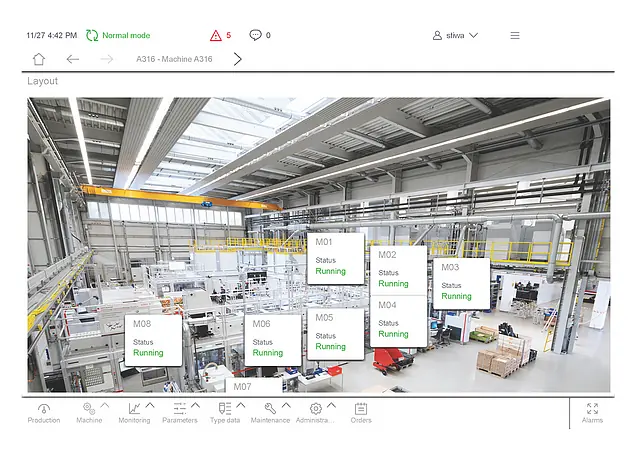Select the M06 status card

[273, 340]
